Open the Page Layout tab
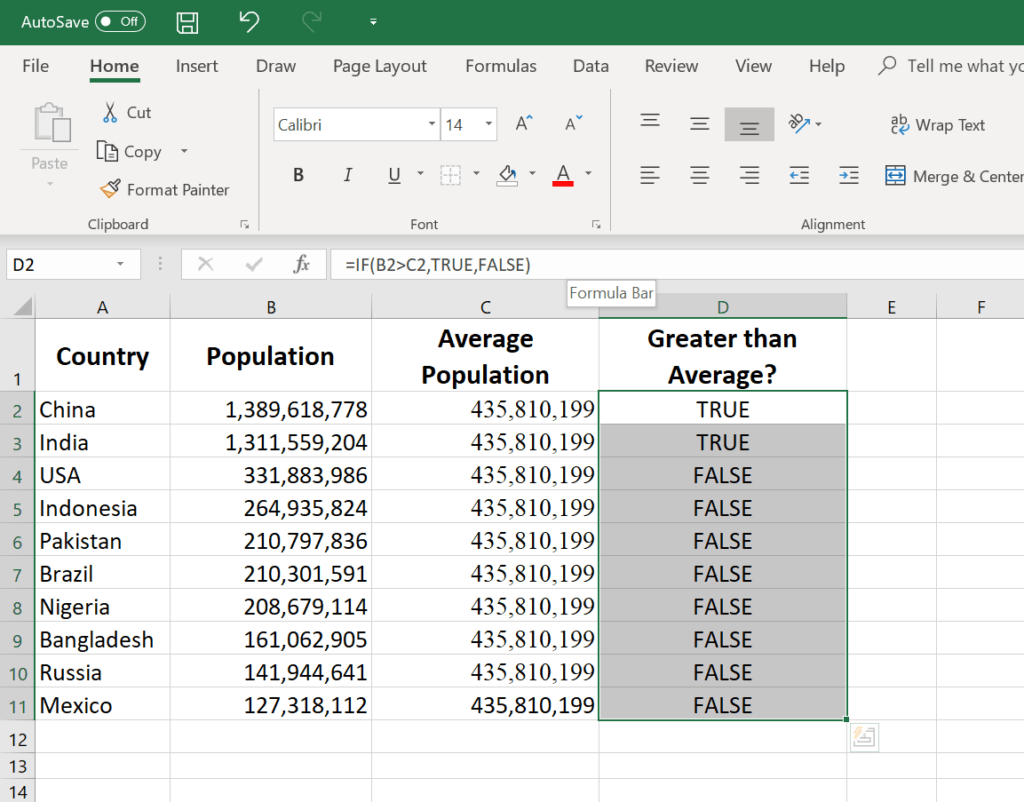The width and height of the screenshot is (1024, 802). coord(379,66)
